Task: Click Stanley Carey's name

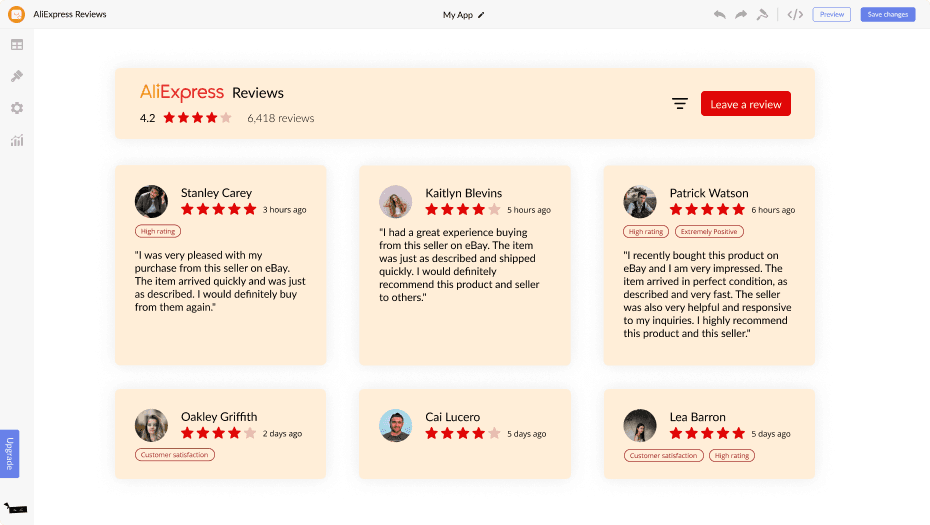Action: click(x=216, y=193)
